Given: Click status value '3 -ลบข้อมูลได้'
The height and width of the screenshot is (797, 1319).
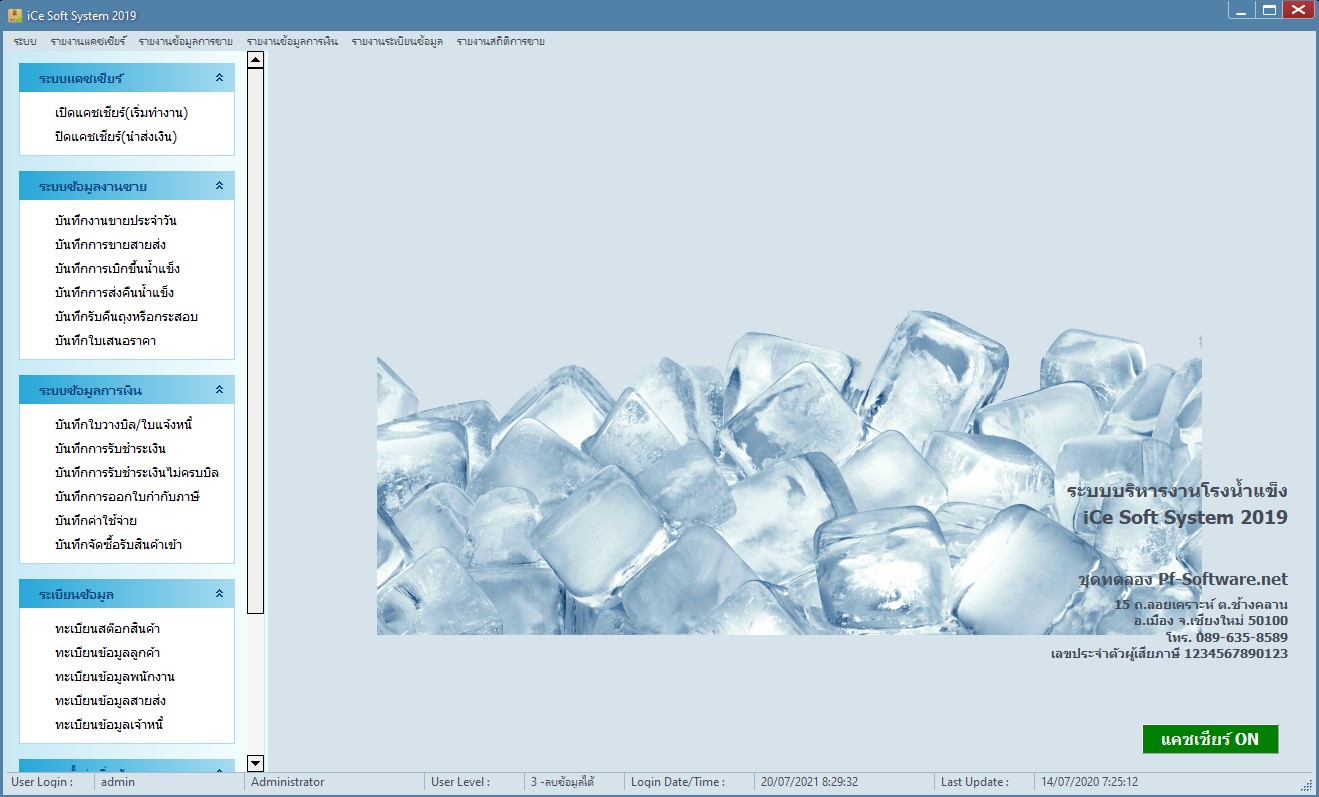Looking at the screenshot, I should [x=562, y=782].
